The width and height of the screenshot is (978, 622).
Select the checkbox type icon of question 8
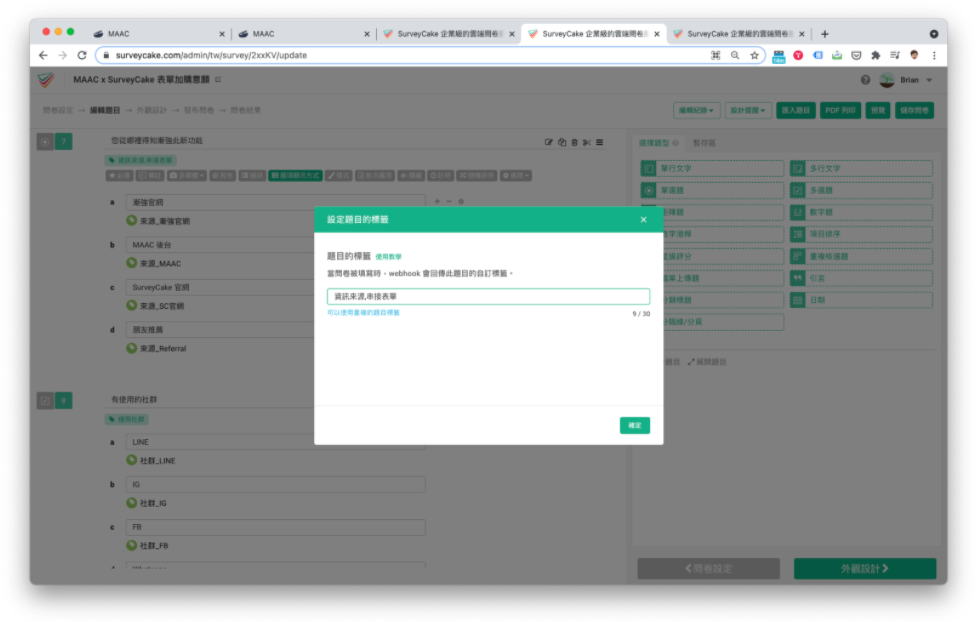coord(45,401)
